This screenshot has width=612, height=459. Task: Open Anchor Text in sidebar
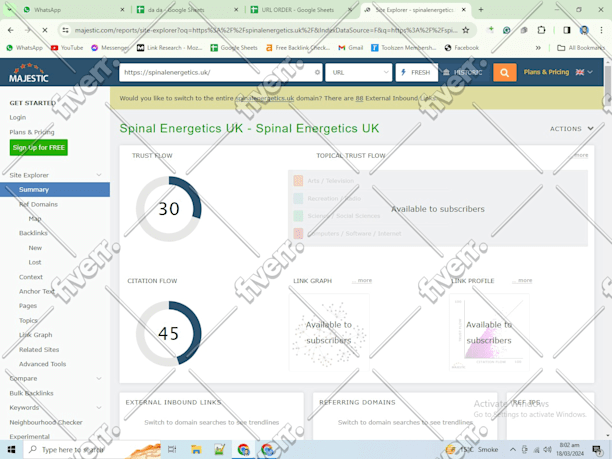37,292
